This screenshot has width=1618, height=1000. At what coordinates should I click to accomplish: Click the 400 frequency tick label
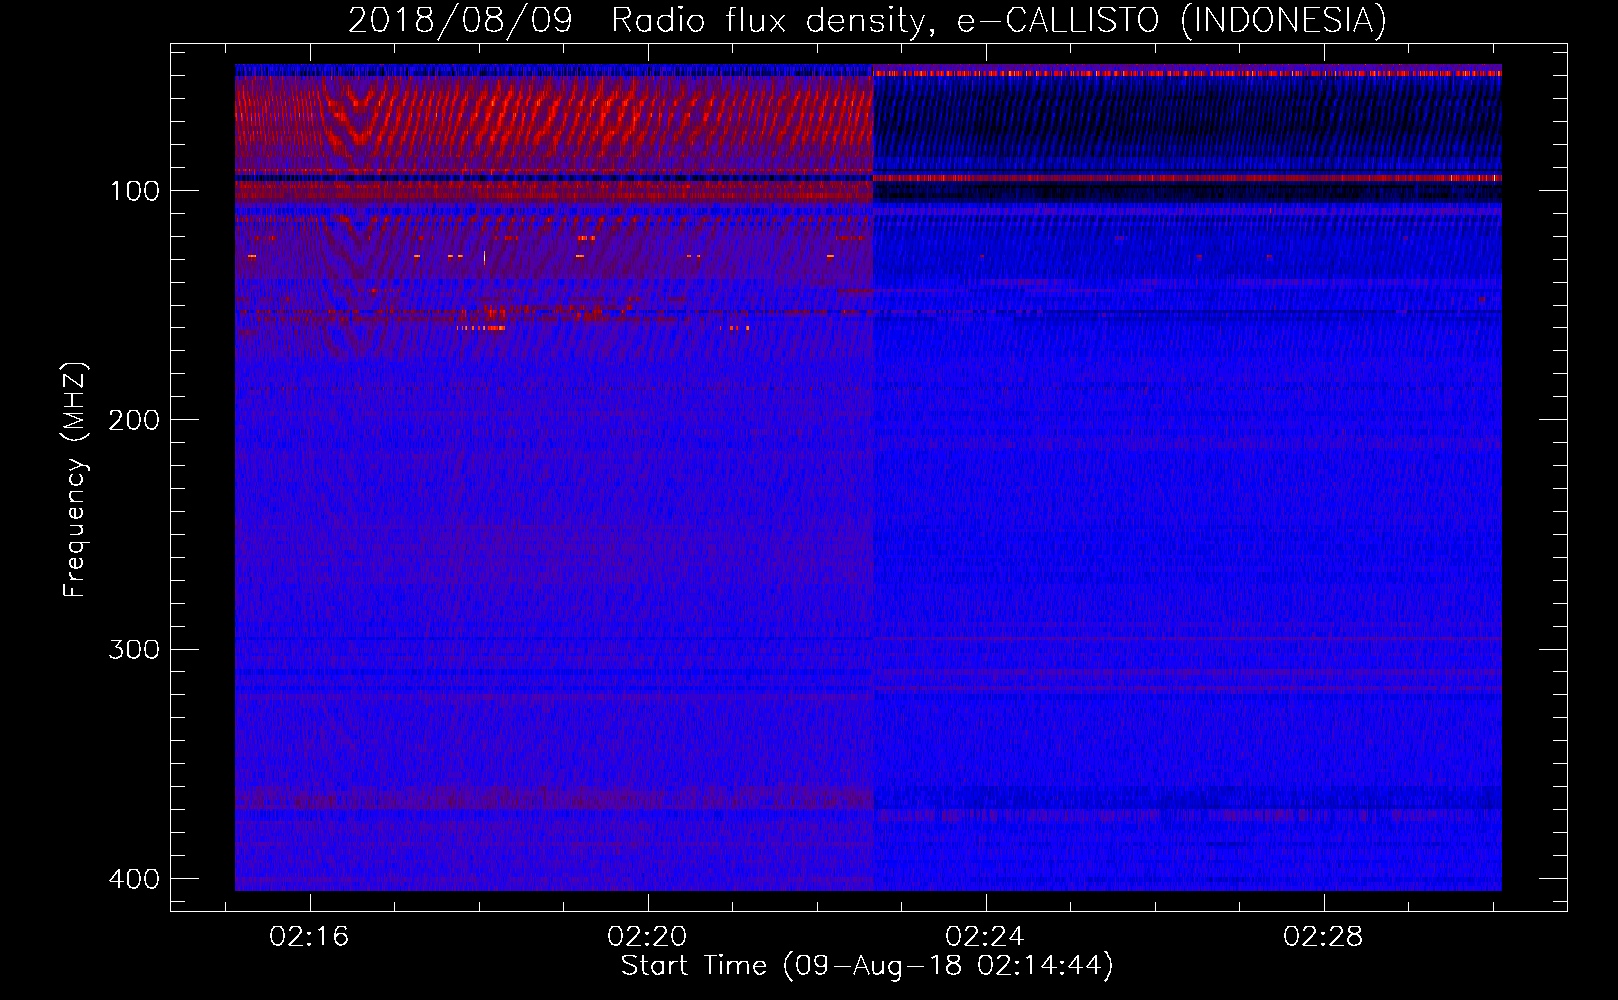pyautogui.click(x=134, y=879)
